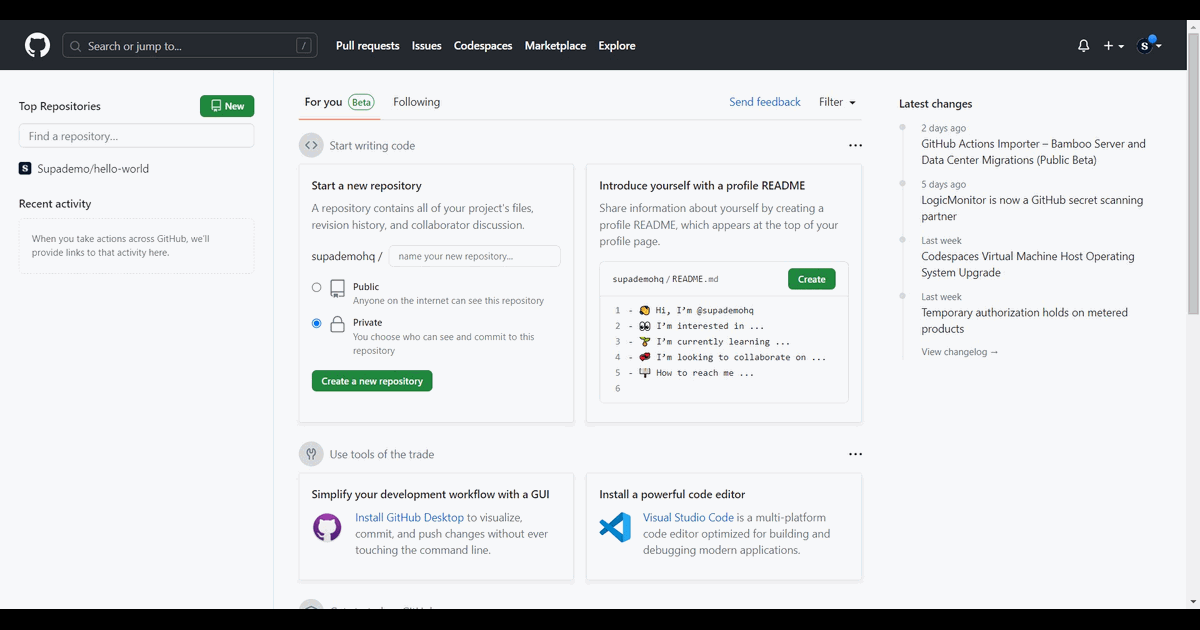Expand the Filter dropdown
This screenshot has height=630, width=1200.
click(x=837, y=102)
